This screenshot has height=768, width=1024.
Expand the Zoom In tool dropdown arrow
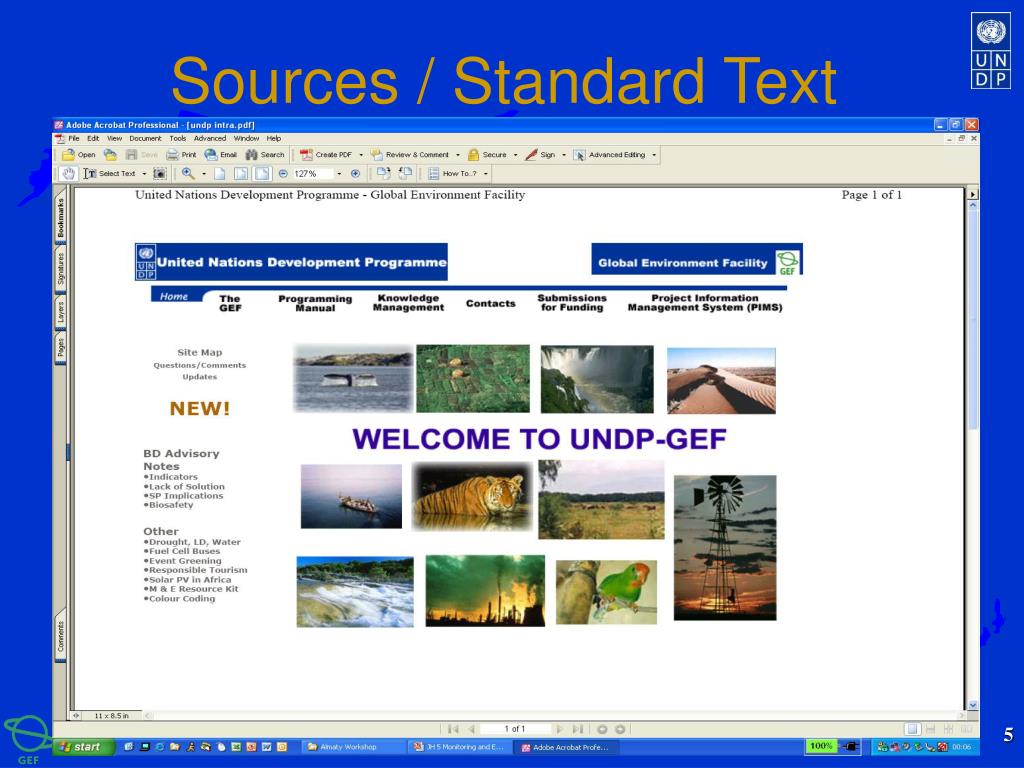[x=204, y=174]
